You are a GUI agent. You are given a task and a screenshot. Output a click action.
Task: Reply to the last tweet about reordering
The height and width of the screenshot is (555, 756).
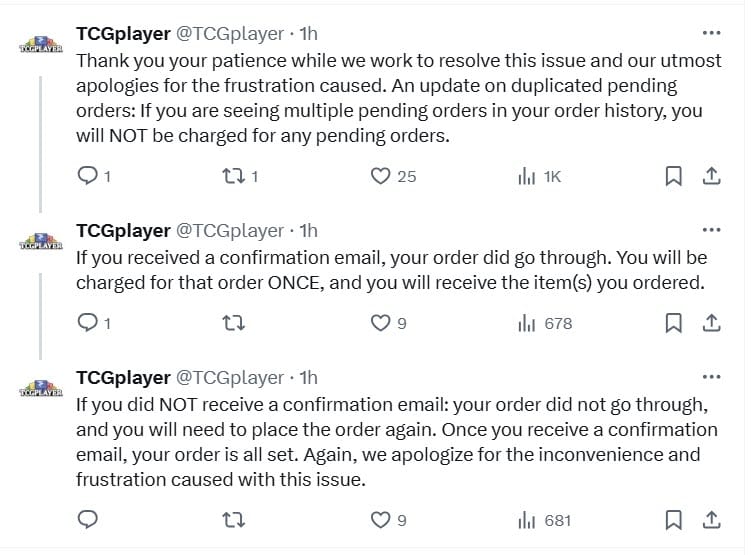tap(88, 520)
